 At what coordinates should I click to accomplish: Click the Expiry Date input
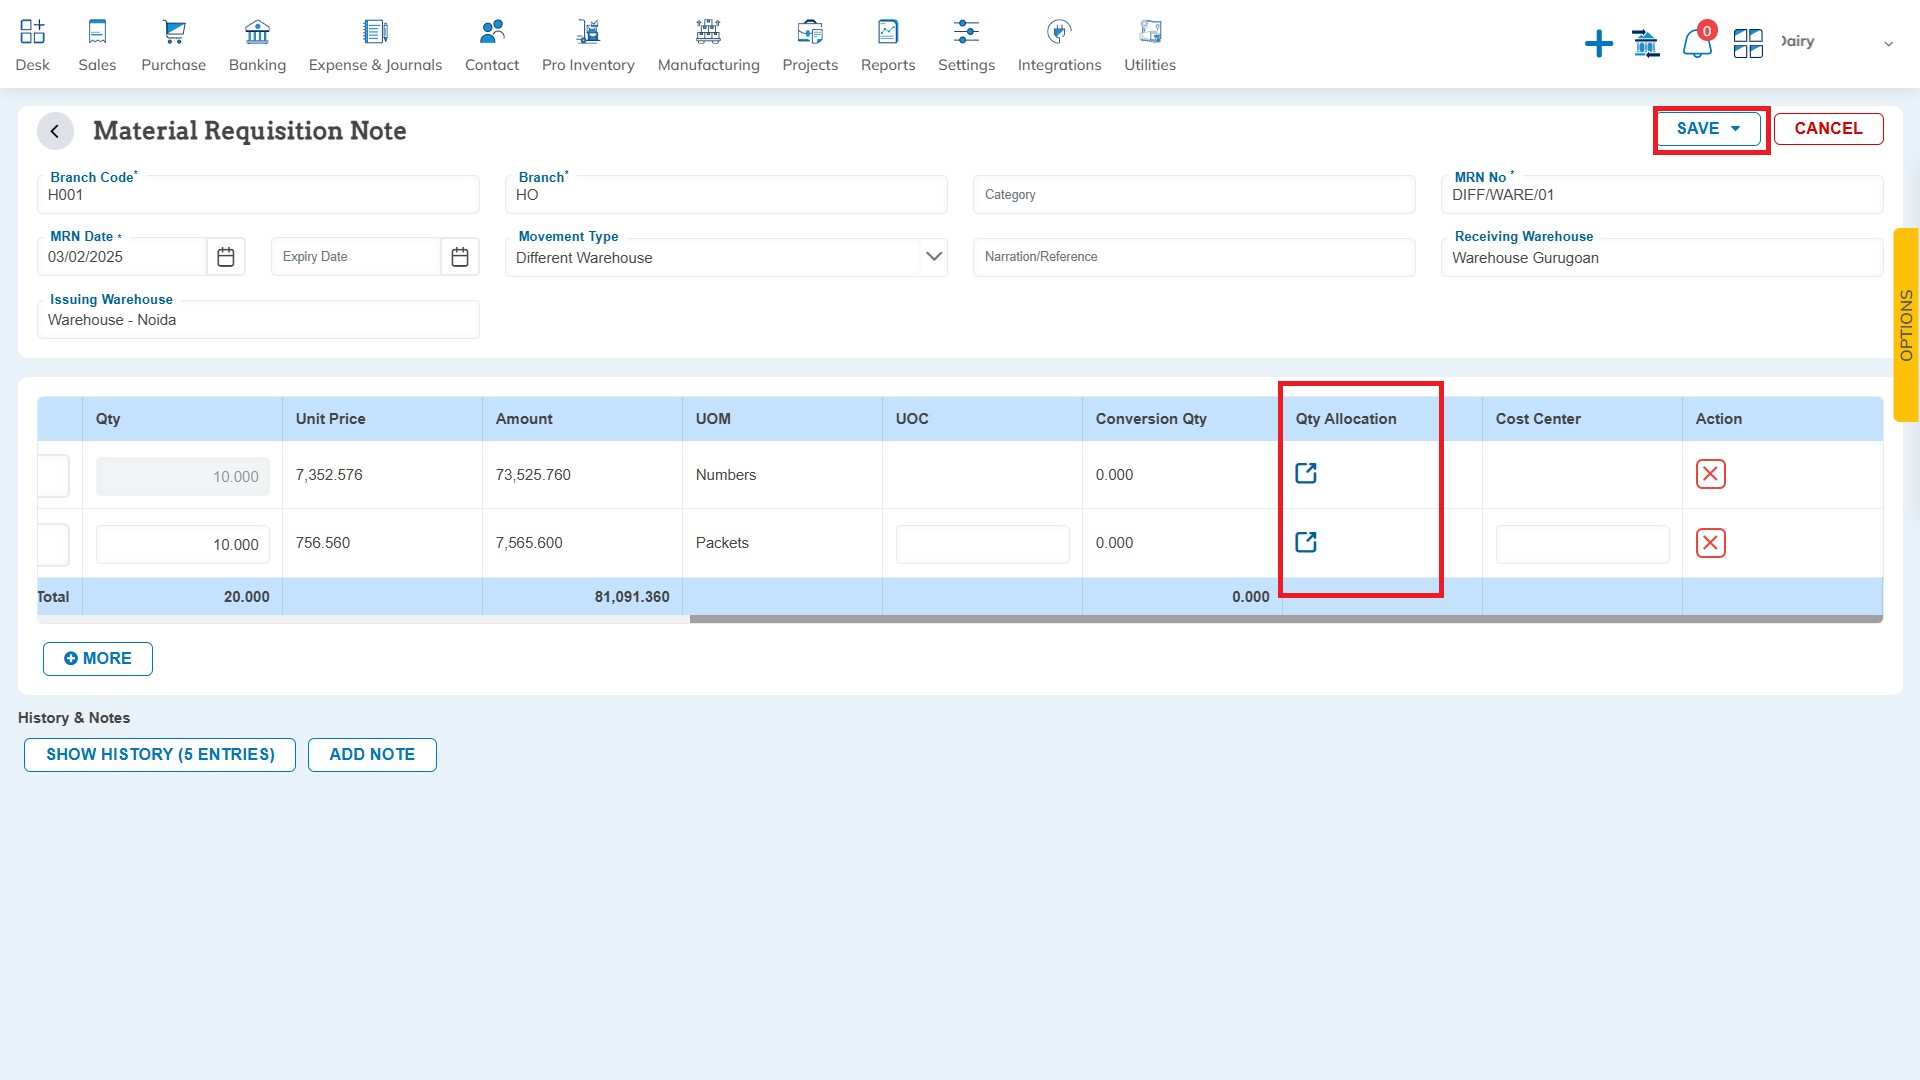(x=356, y=257)
